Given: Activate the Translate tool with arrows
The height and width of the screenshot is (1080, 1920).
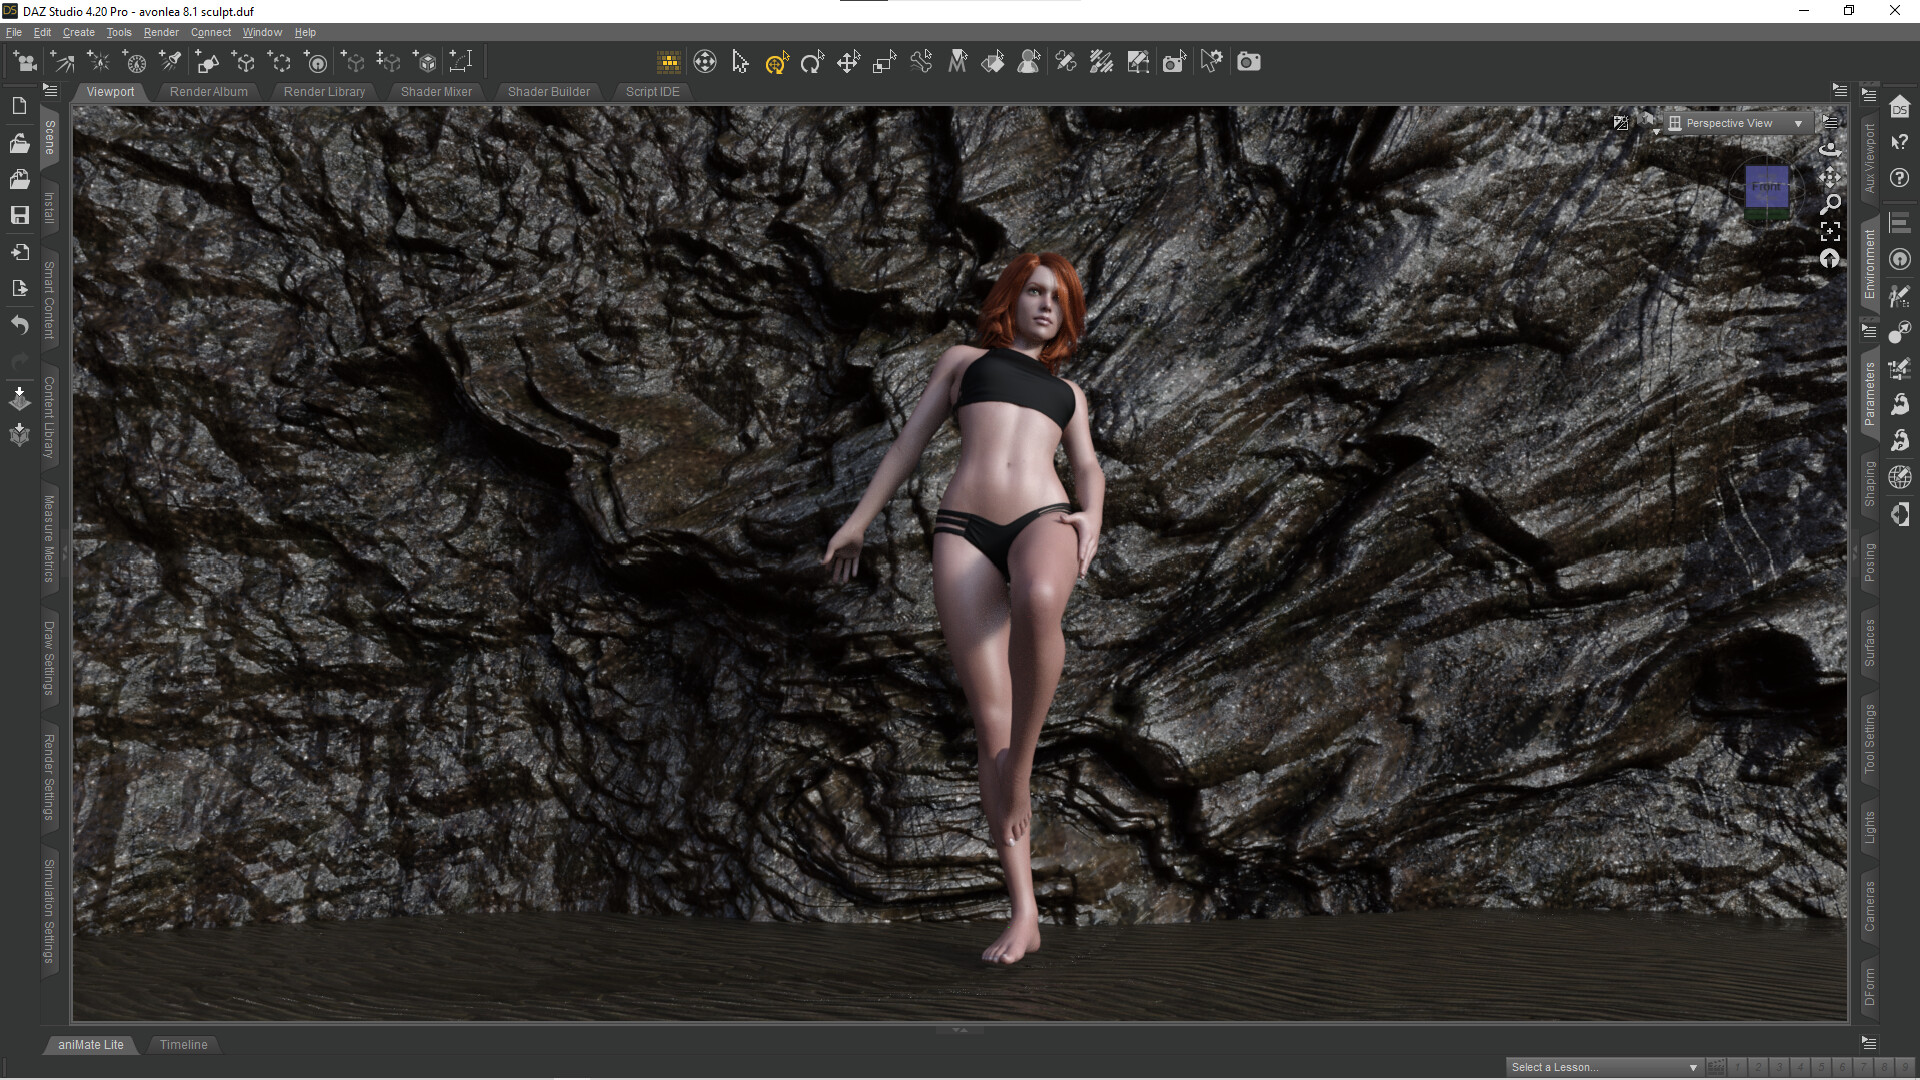Looking at the screenshot, I should click(x=848, y=63).
